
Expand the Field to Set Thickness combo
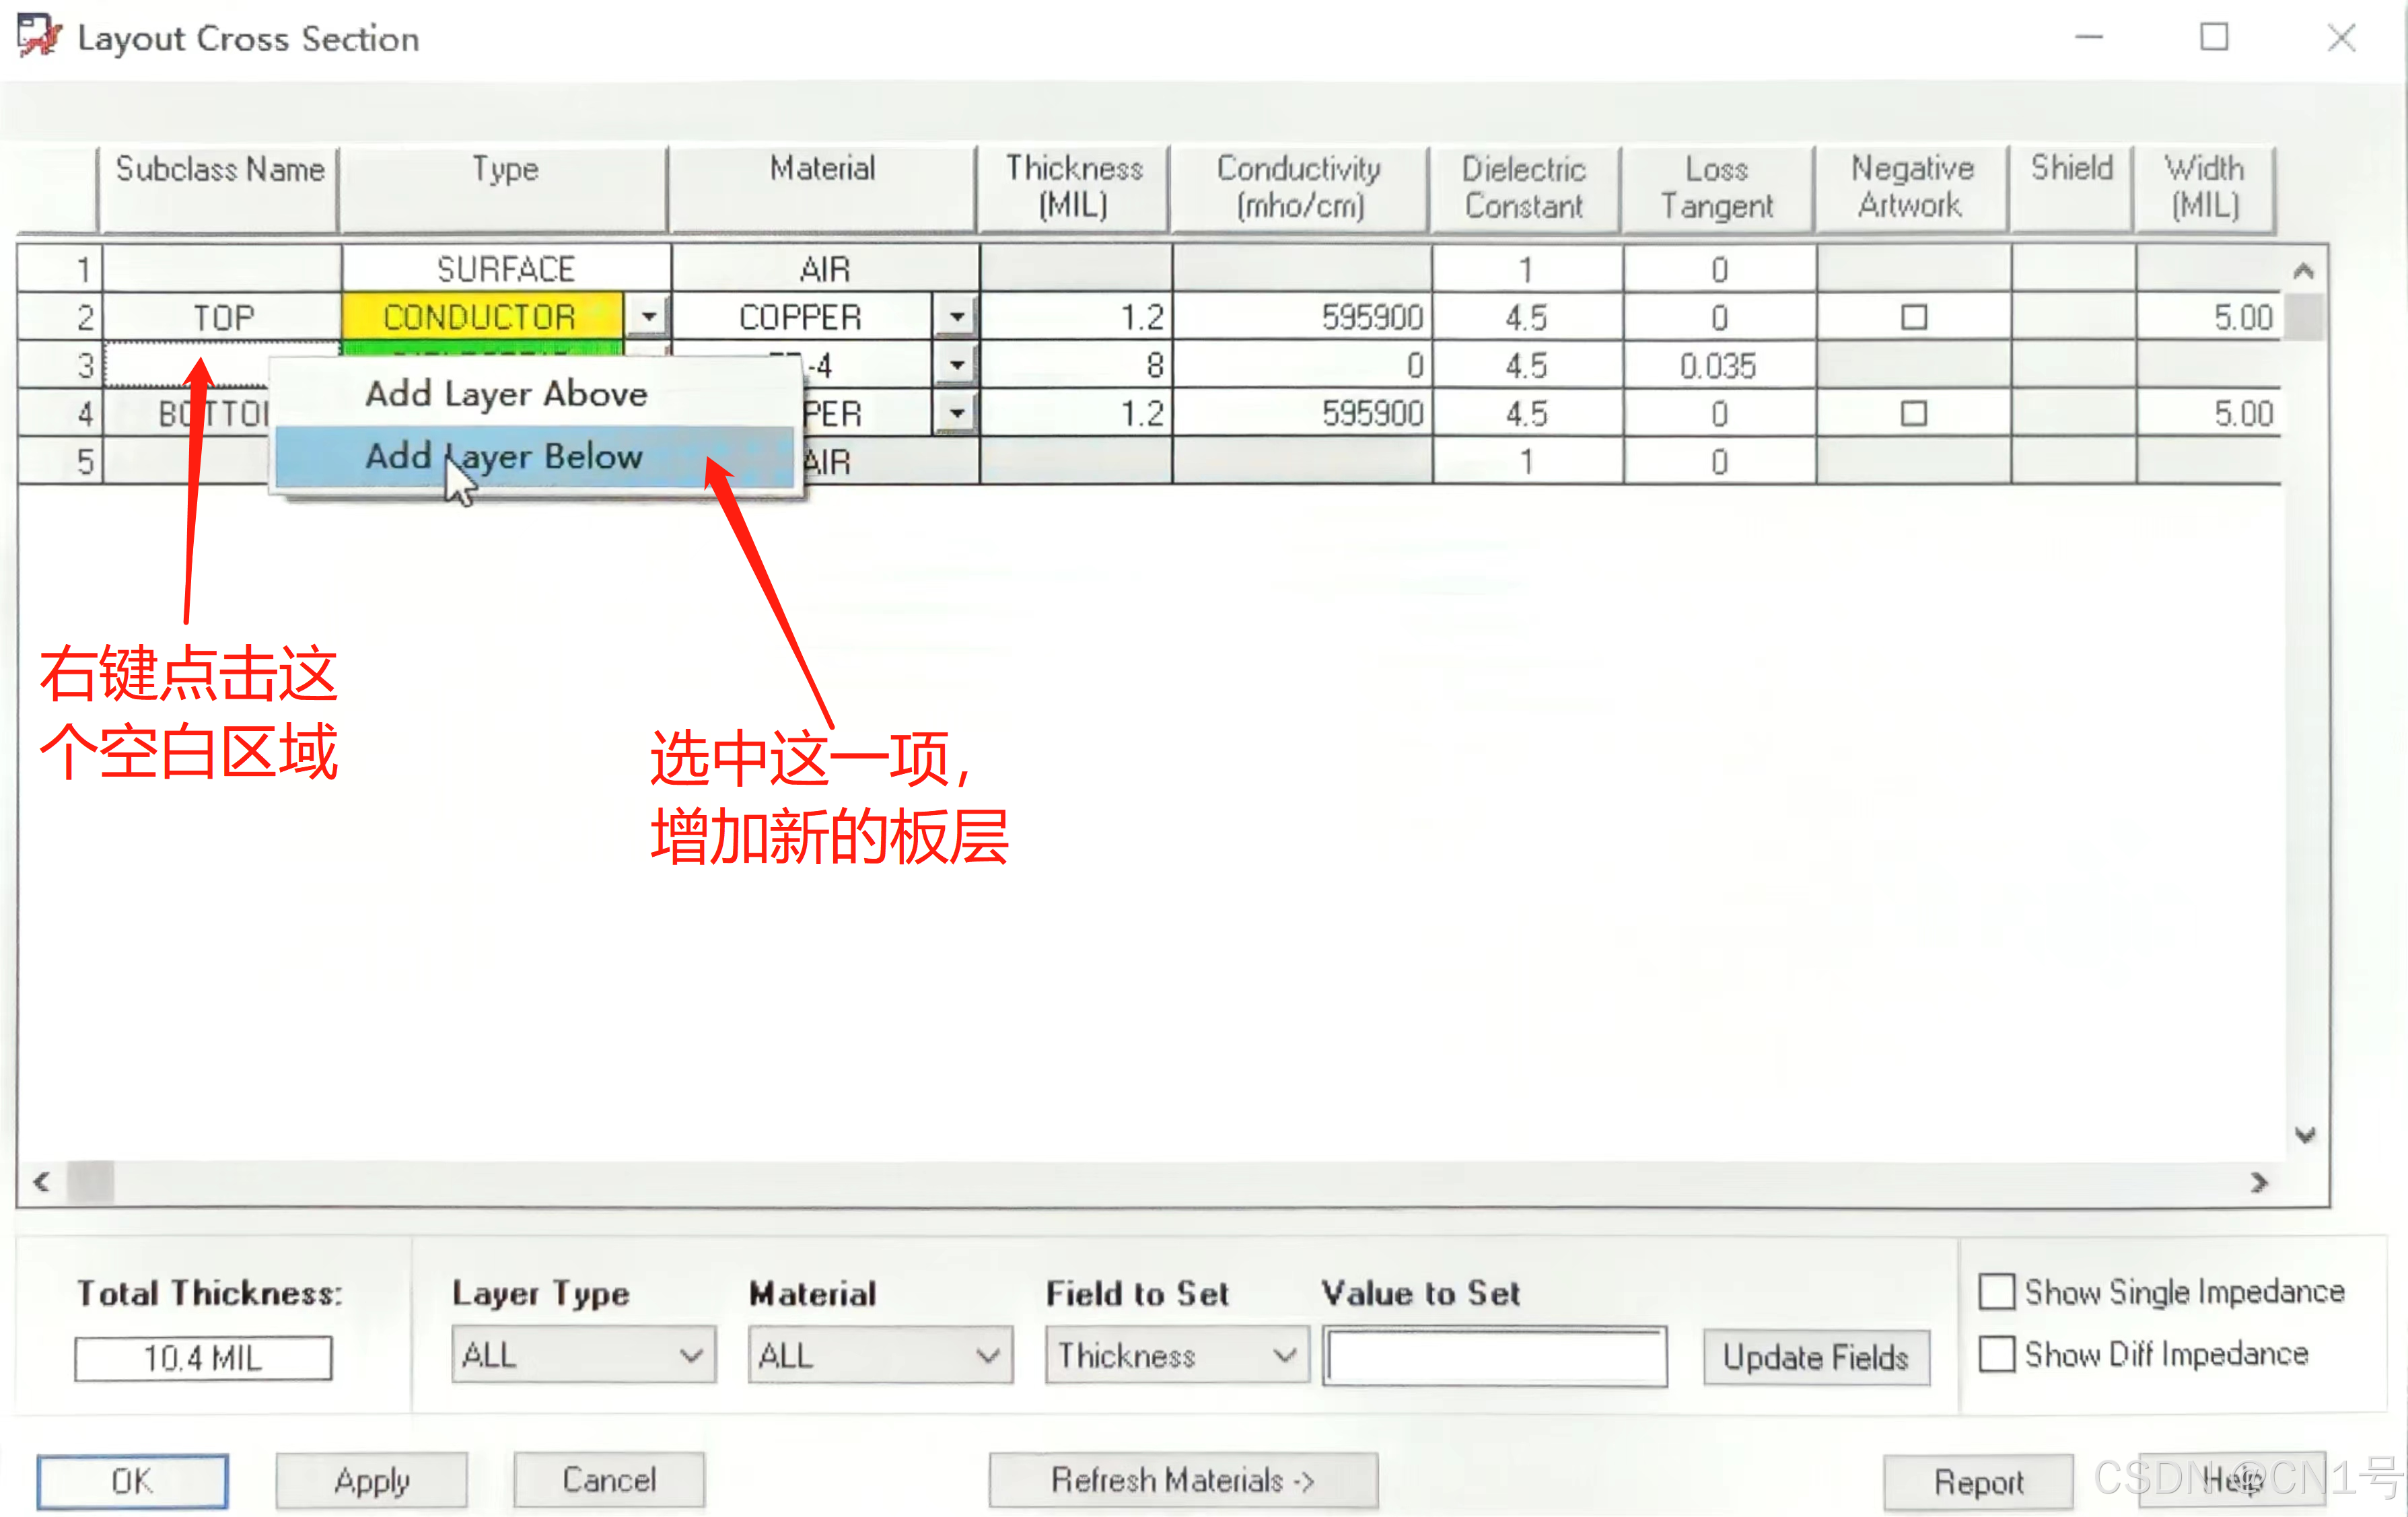[x=1284, y=1355]
